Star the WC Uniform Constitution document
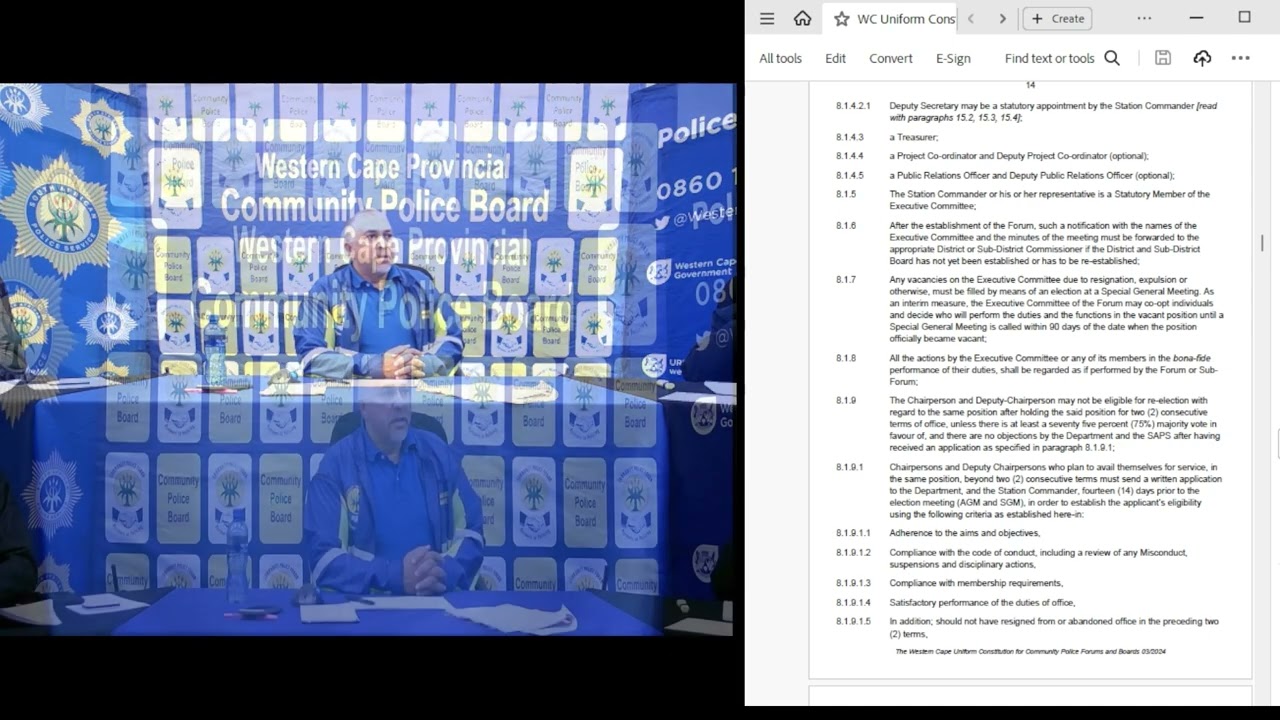The height and width of the screenshot is (720, 1280). click(841, 18)
